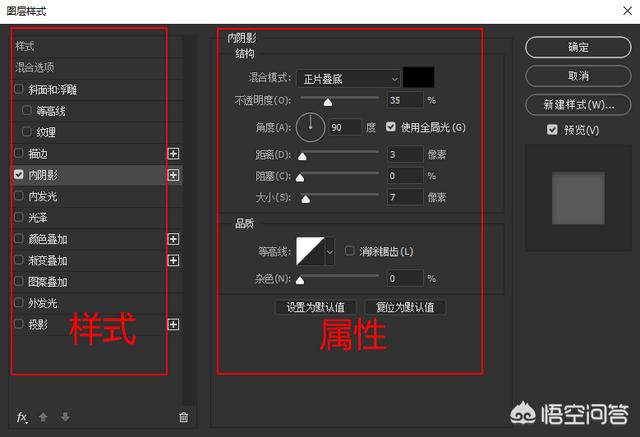640x437 pixels.
Task: Enable the 颜色叠加 checkbox
Action: pyautogui.click(x=19, y=238)
